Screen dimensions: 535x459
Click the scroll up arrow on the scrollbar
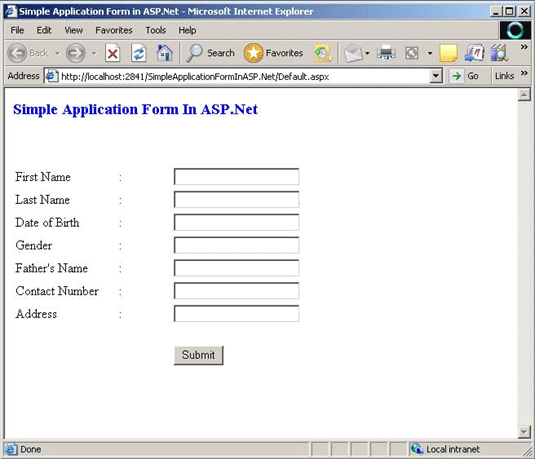(524, 95)
